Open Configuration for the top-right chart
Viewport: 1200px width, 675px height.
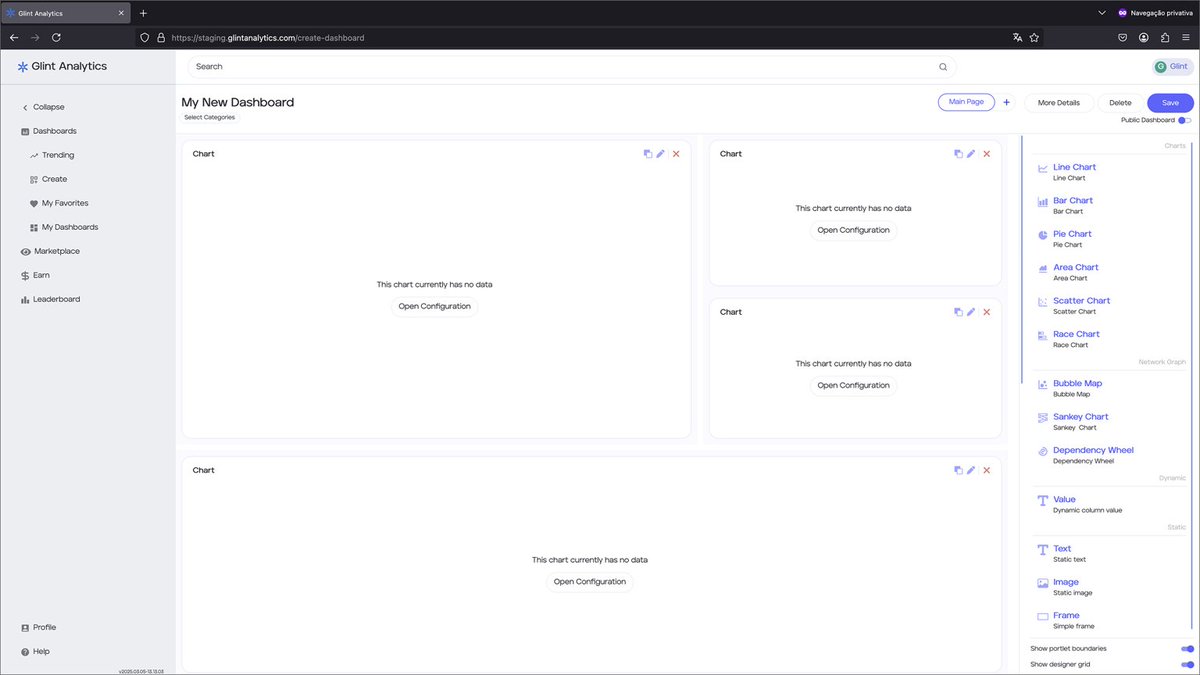click(x=853, y=231)
